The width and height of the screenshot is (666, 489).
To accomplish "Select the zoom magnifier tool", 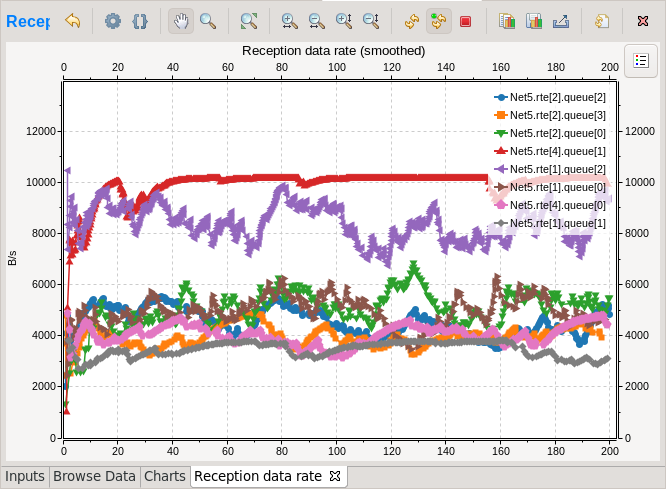I will 208,21.
